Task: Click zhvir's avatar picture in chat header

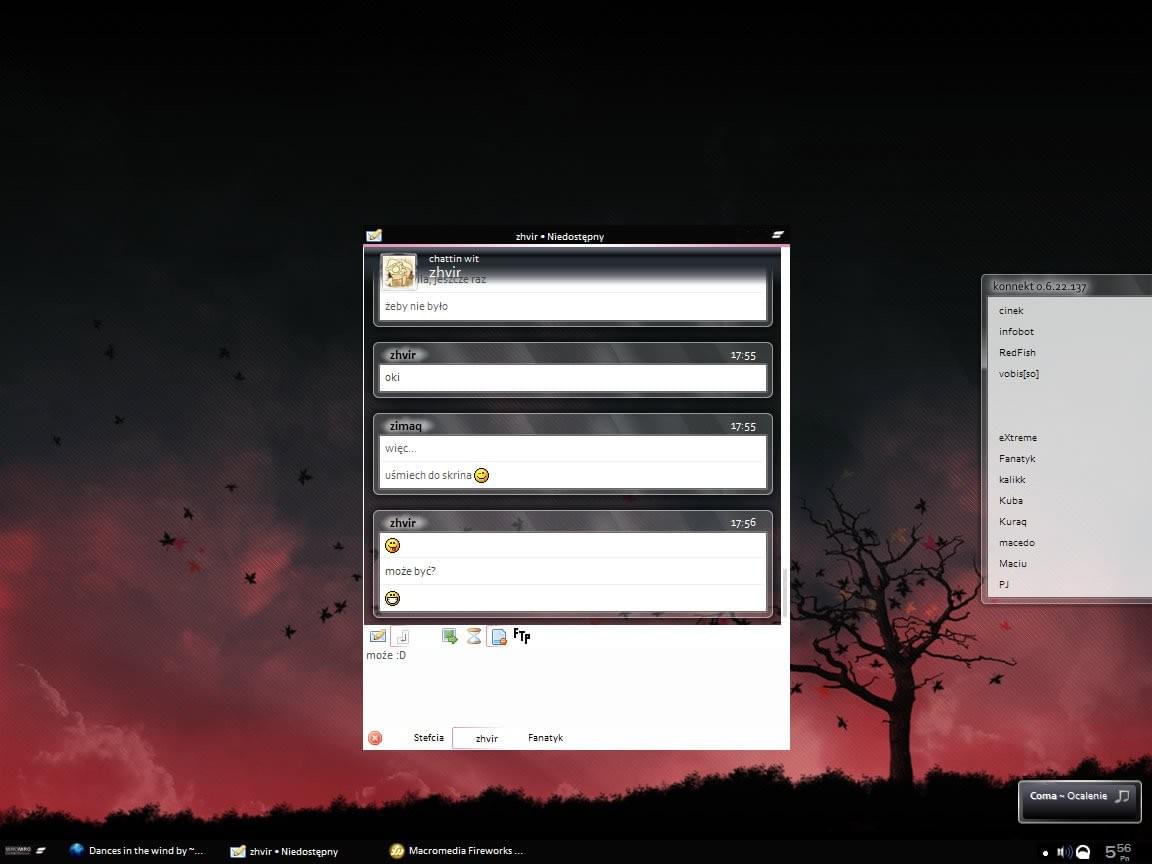Action: pyautogui.click(x=399, y=271)
